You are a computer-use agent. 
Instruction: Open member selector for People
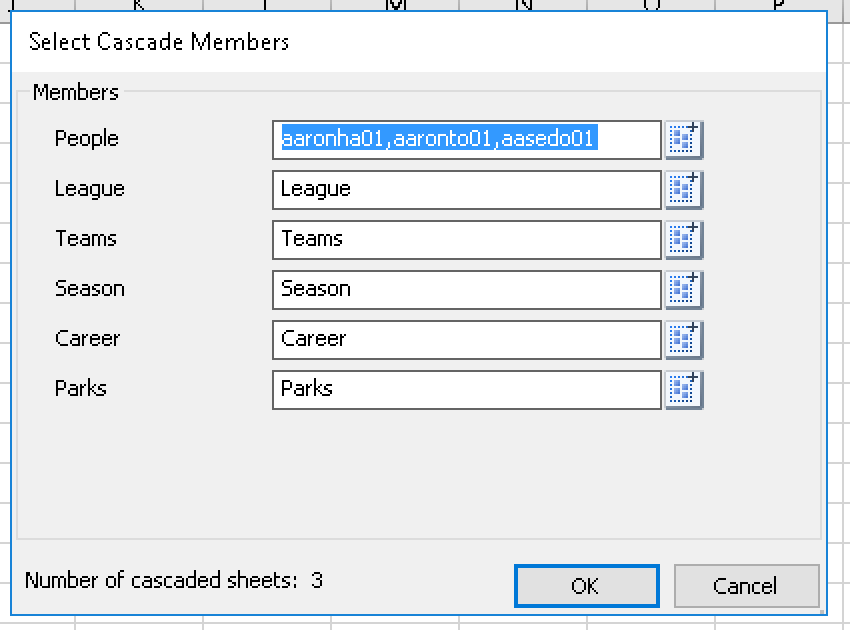[x=684, y=140]
